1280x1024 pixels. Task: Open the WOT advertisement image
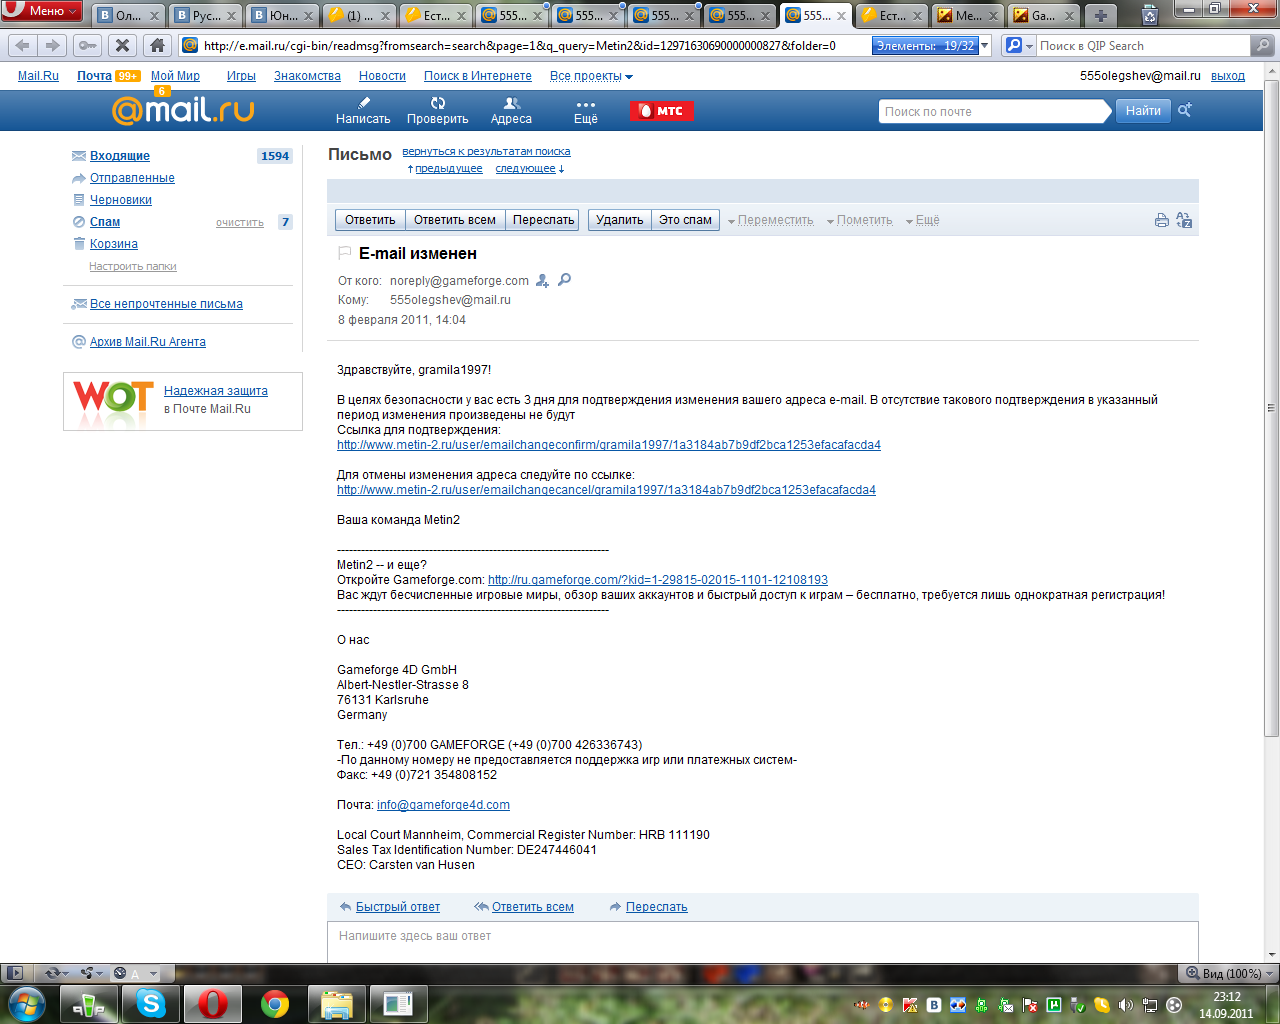click(x=113, y=397)
